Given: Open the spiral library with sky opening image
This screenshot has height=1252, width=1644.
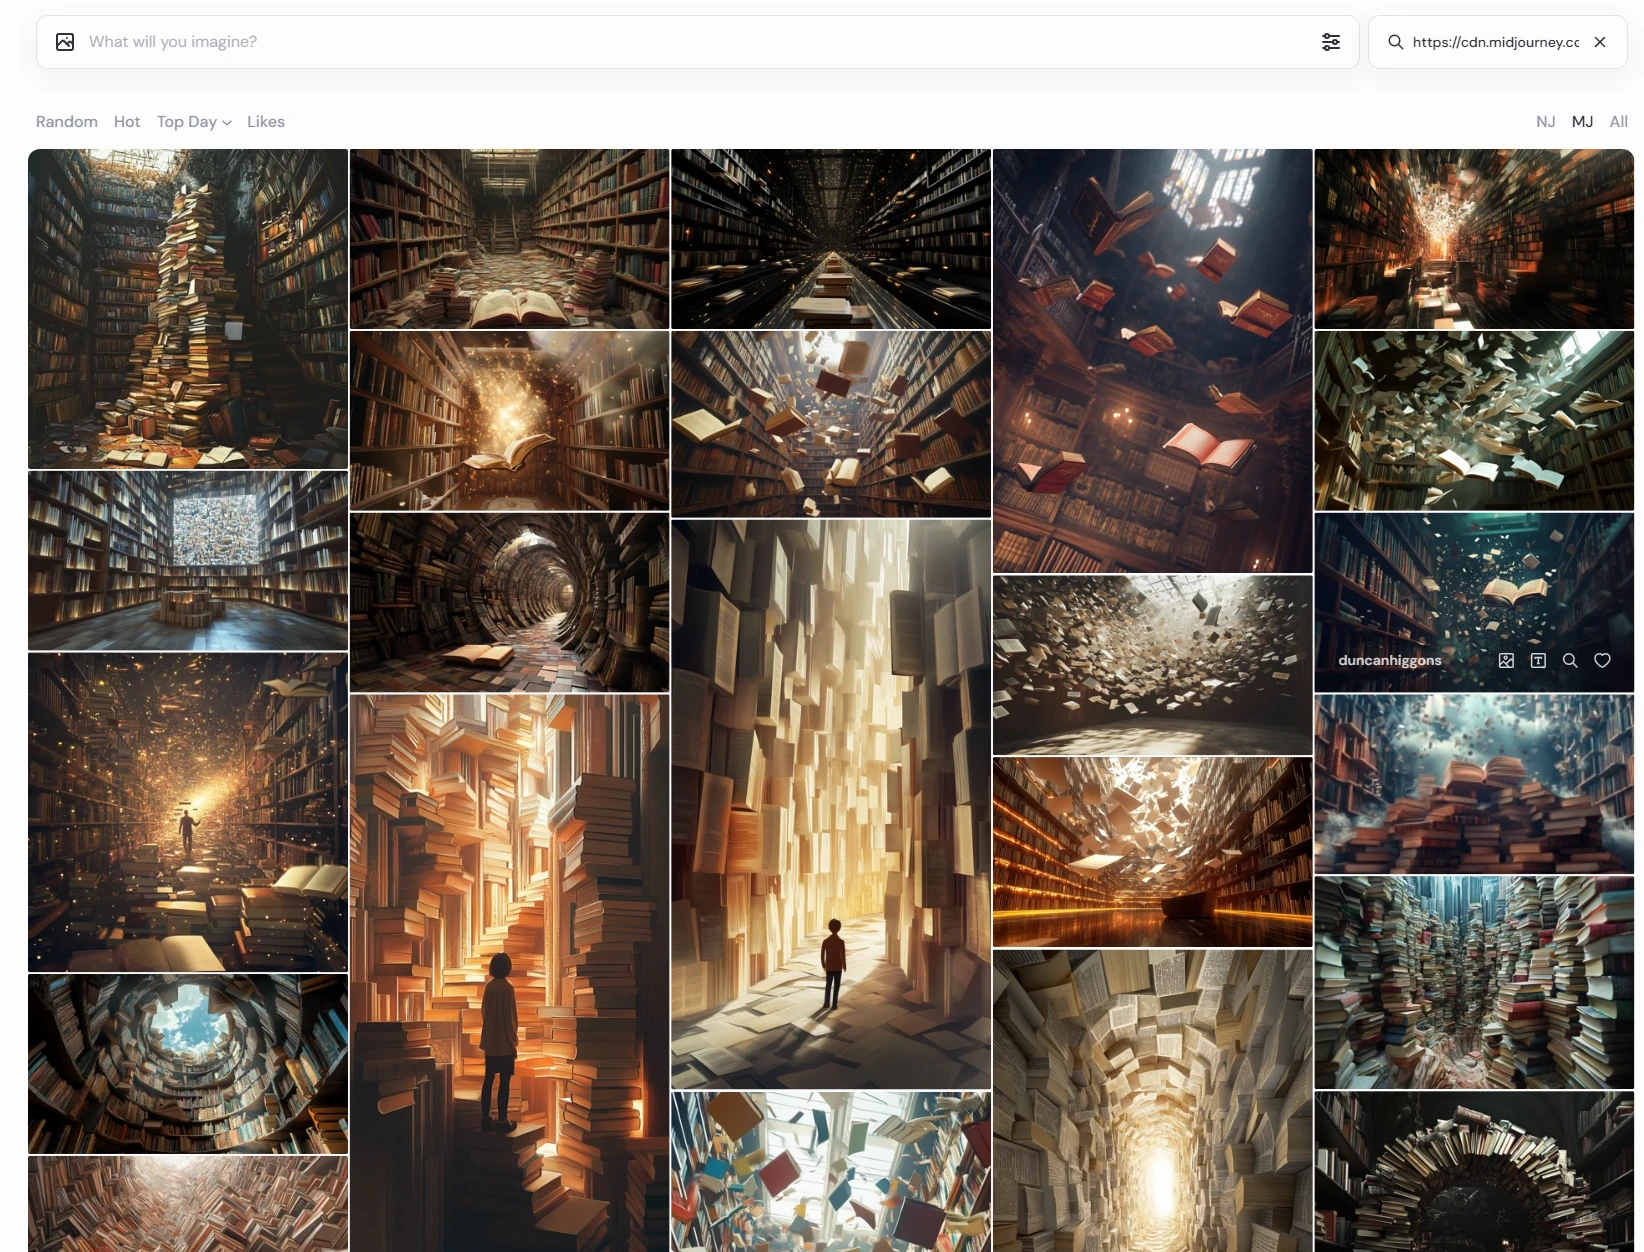Looking at the screenshot, I should tap(188, 1064).
